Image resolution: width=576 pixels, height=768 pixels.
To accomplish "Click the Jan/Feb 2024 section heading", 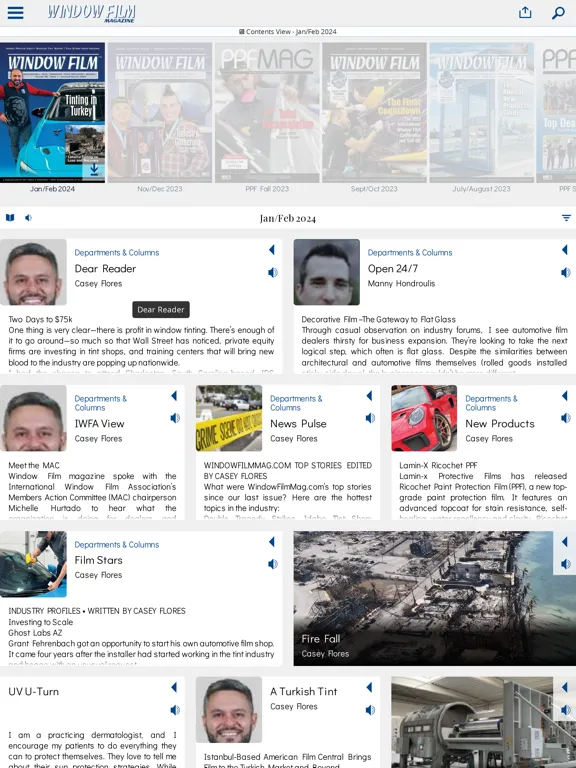I will [x=288, y=218].
